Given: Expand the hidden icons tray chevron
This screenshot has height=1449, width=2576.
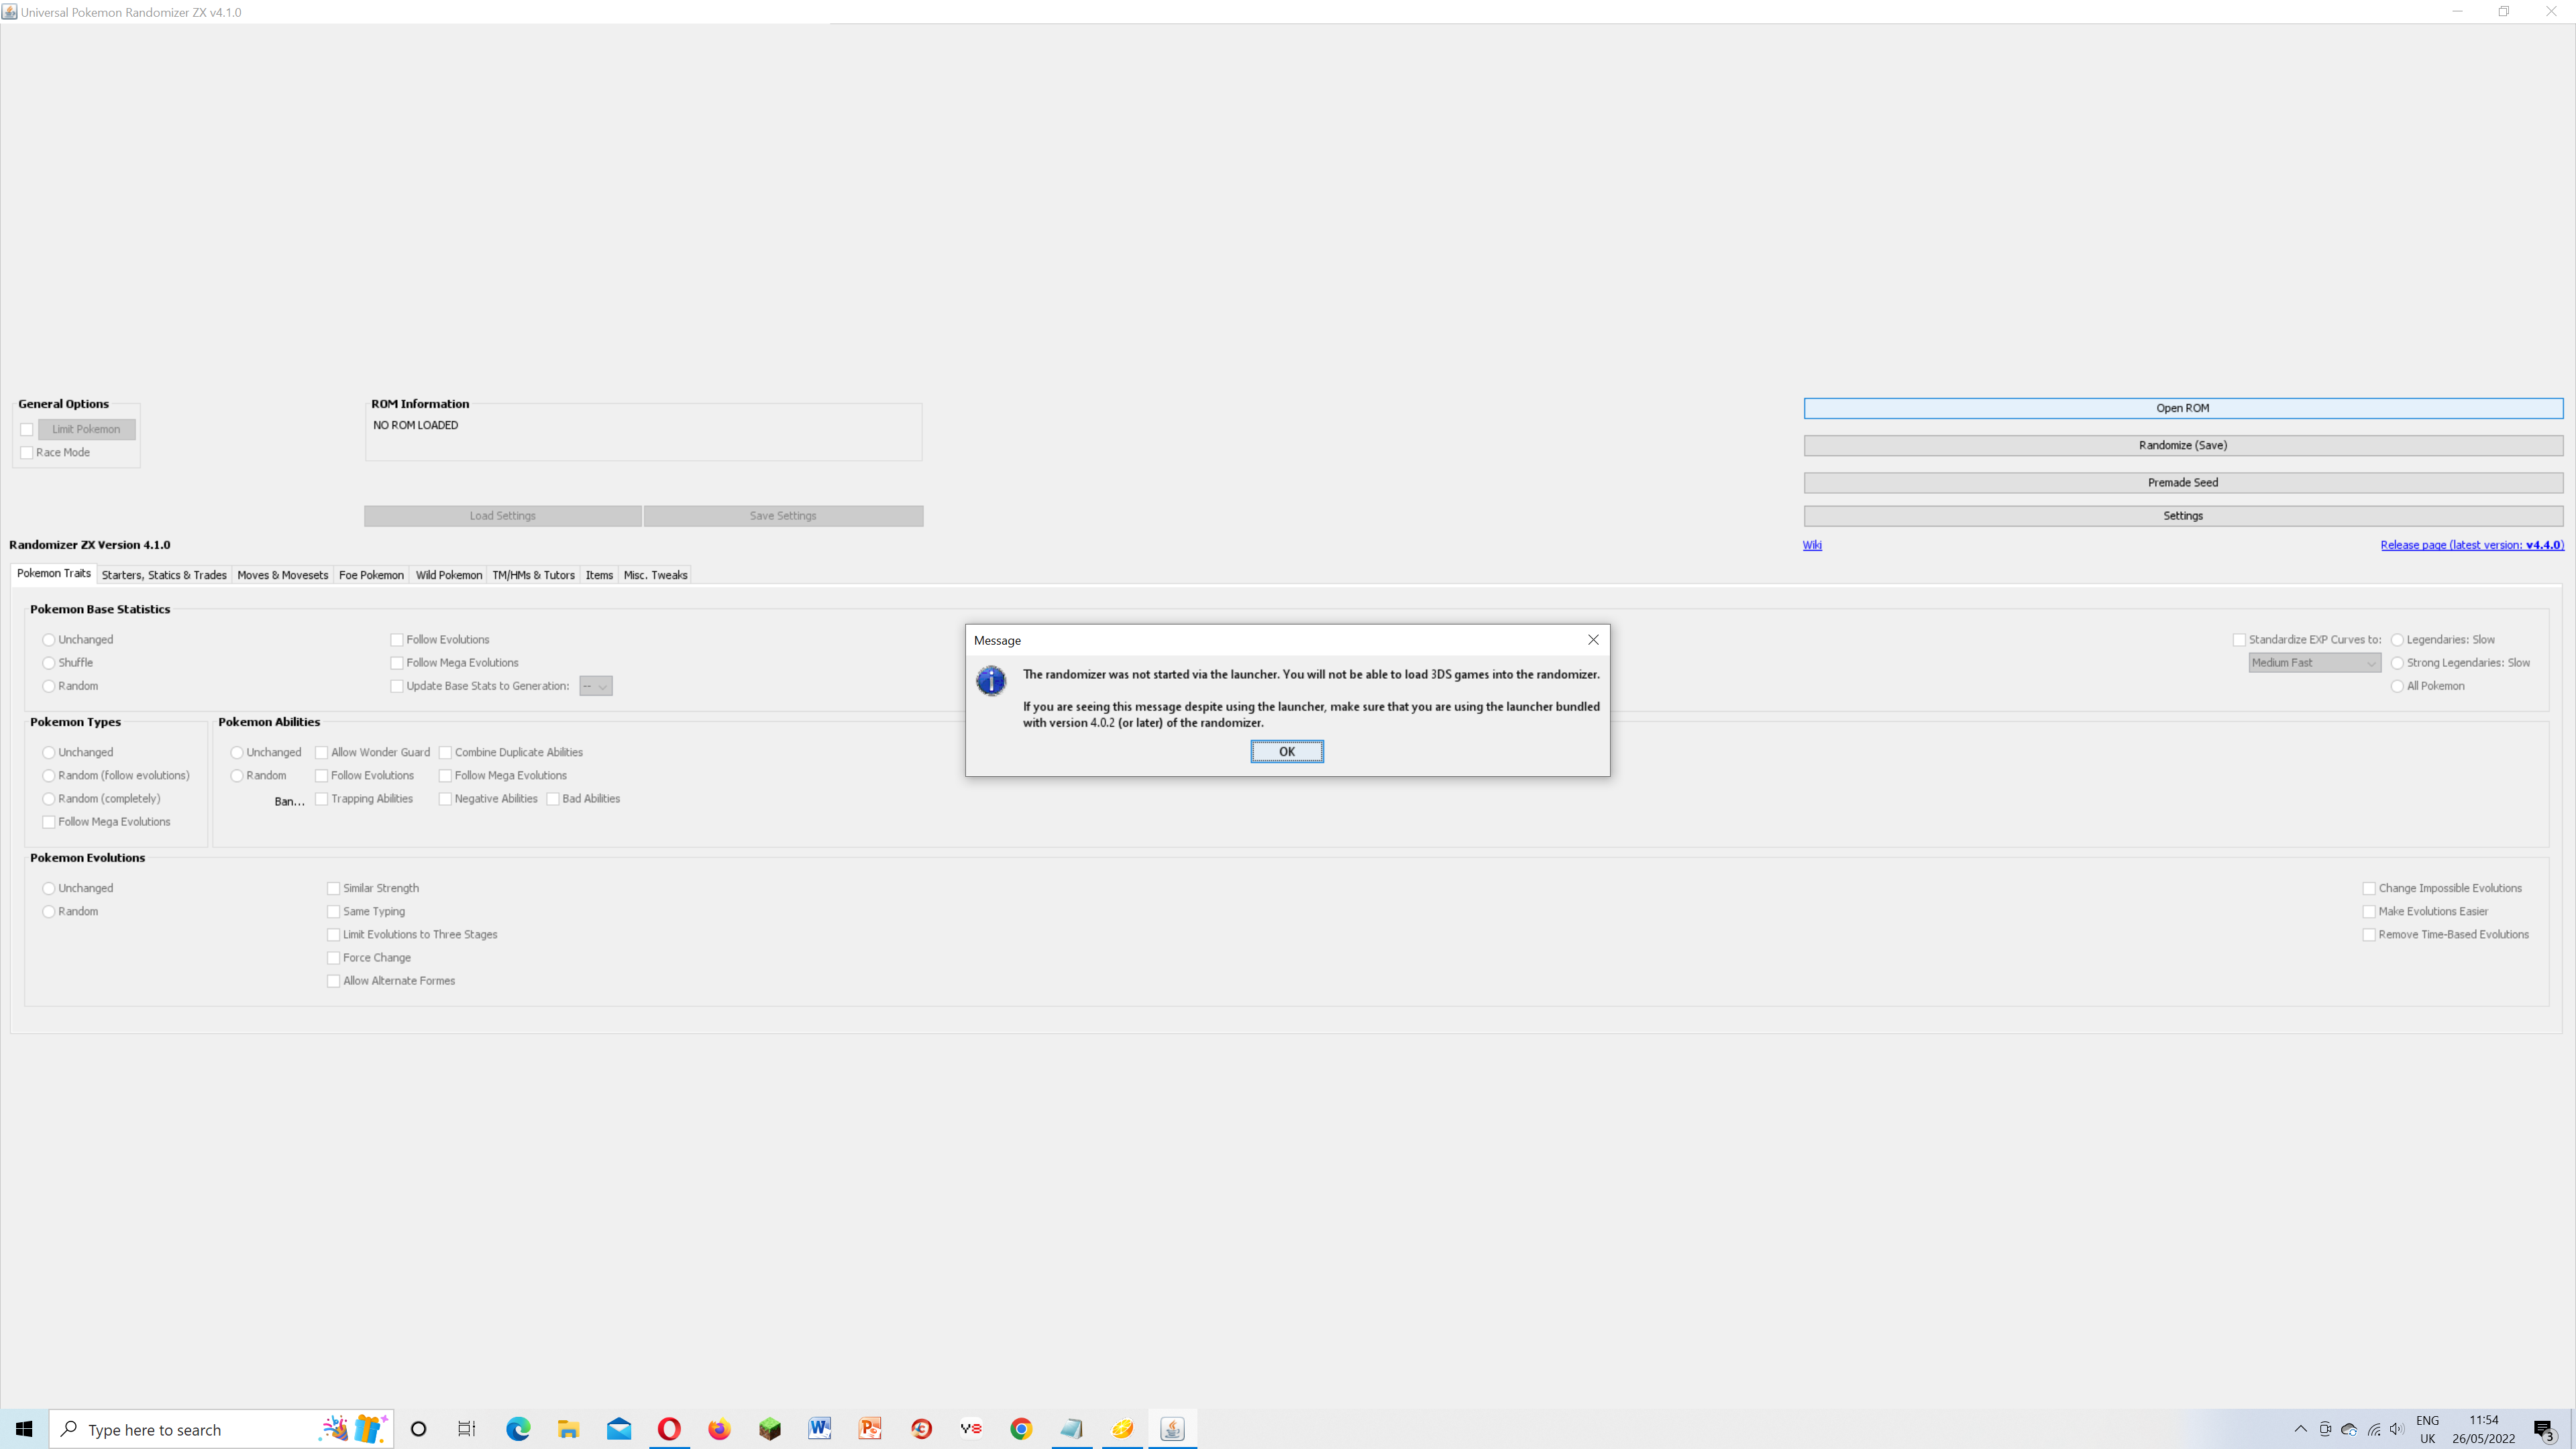Looking at the screenshot, I should pos(2301,1428).
